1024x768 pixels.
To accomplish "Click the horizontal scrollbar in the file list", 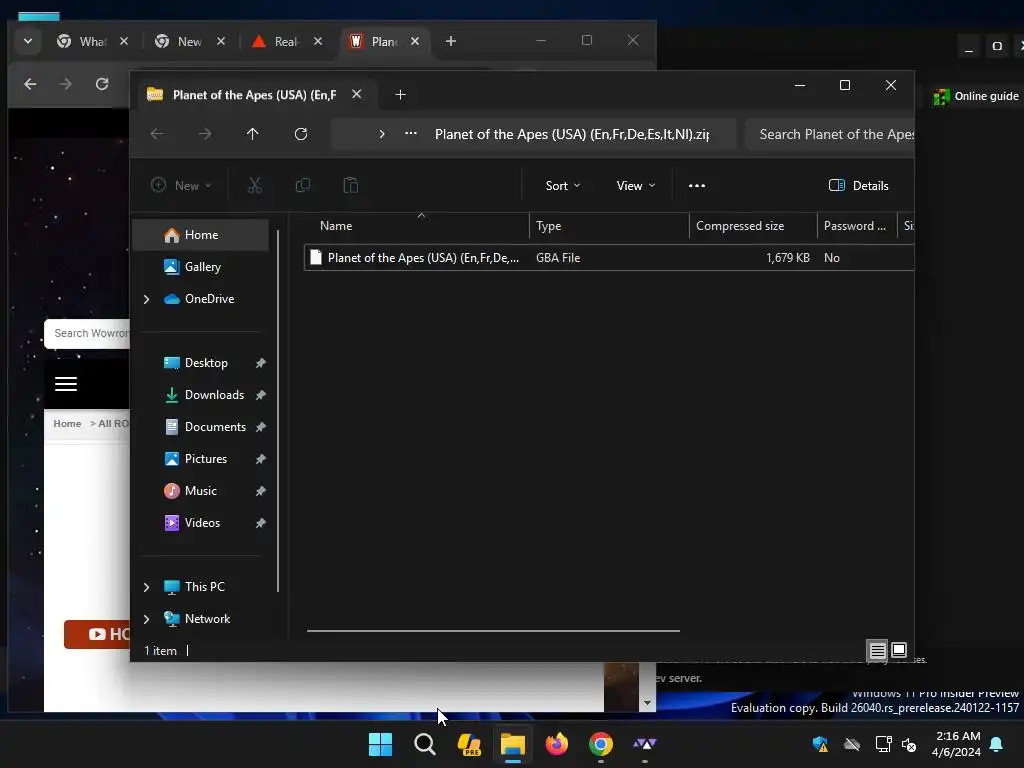I will pyautogui.click(x=493, y=631).
